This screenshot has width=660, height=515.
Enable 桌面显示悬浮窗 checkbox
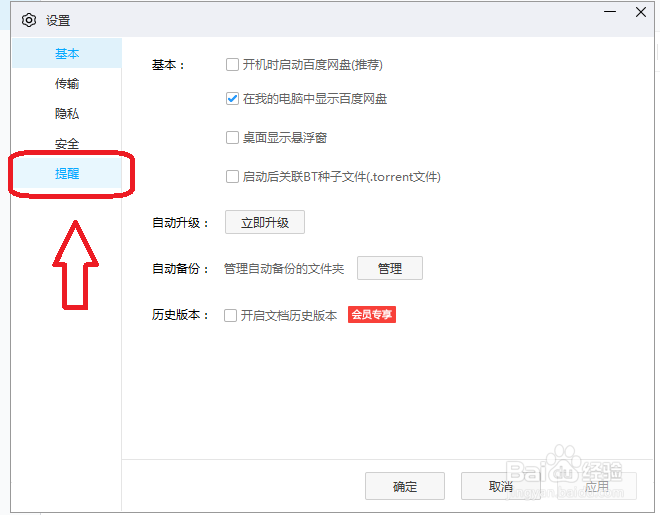[x=232, y=138]
